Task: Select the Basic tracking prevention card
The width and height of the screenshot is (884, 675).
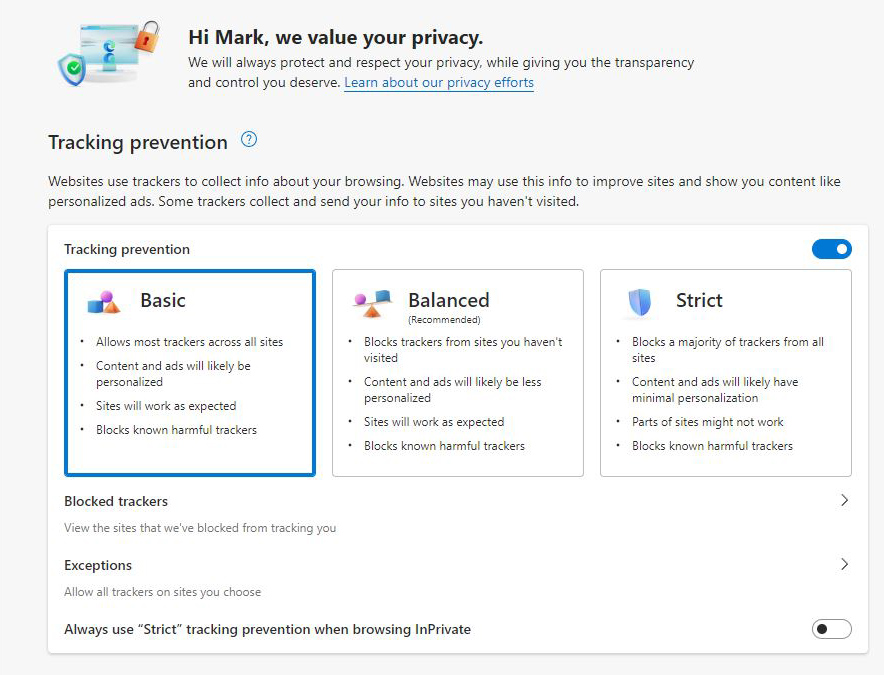Action: (x=190, y=373)
